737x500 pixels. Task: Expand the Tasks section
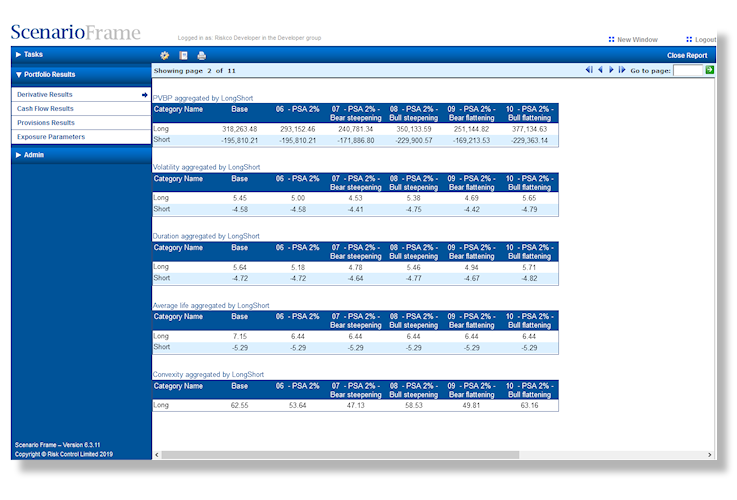point(81,55)
